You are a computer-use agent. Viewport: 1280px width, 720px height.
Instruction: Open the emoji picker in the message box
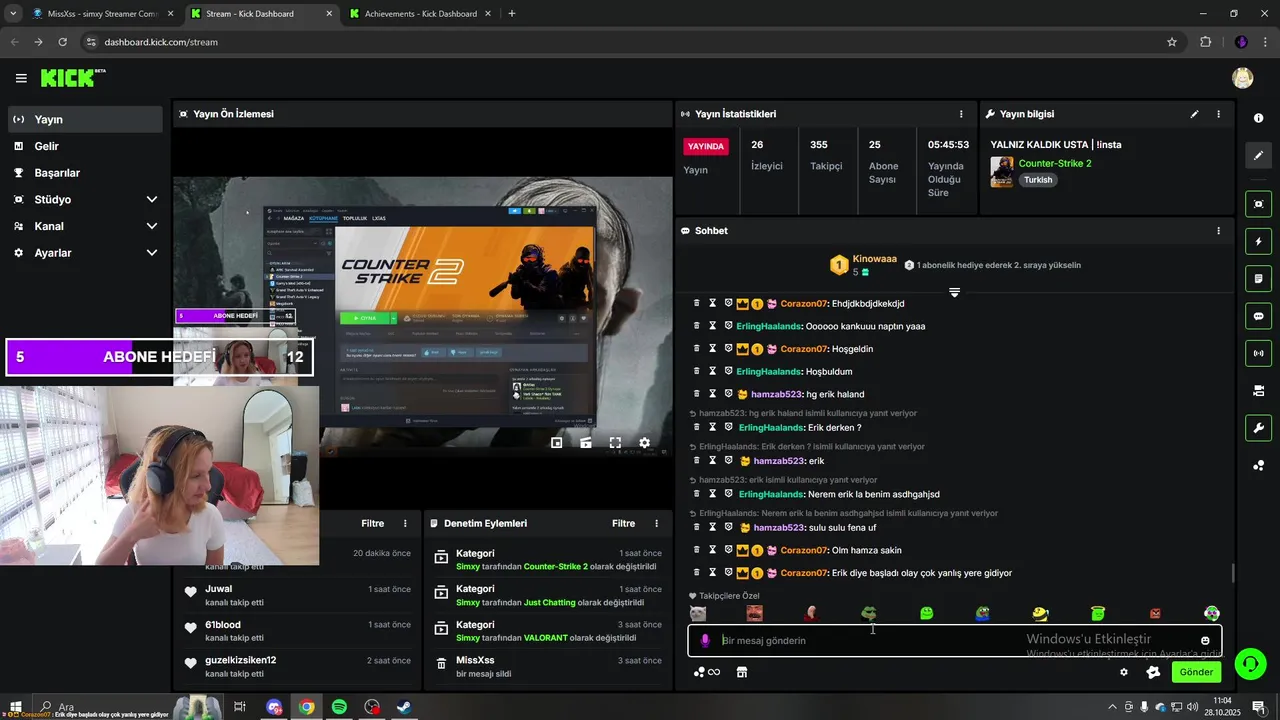click(x=1205, y=640)
